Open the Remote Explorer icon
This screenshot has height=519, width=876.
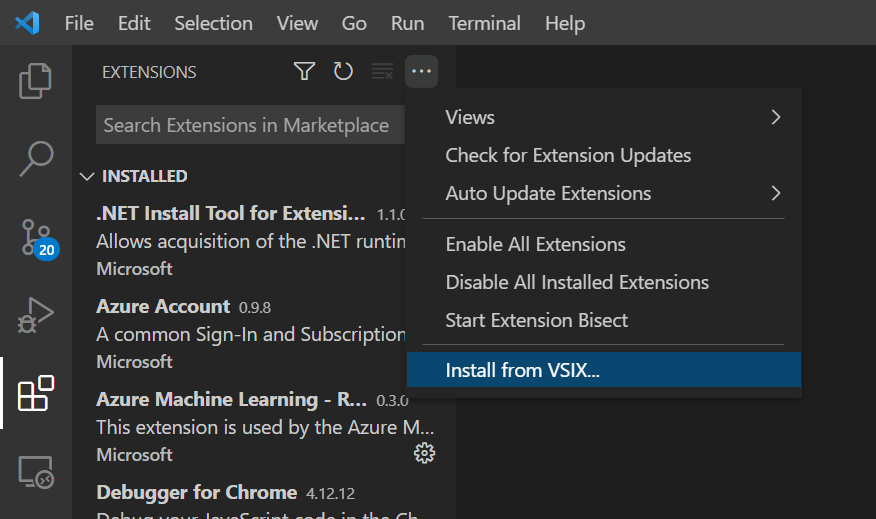36,472
